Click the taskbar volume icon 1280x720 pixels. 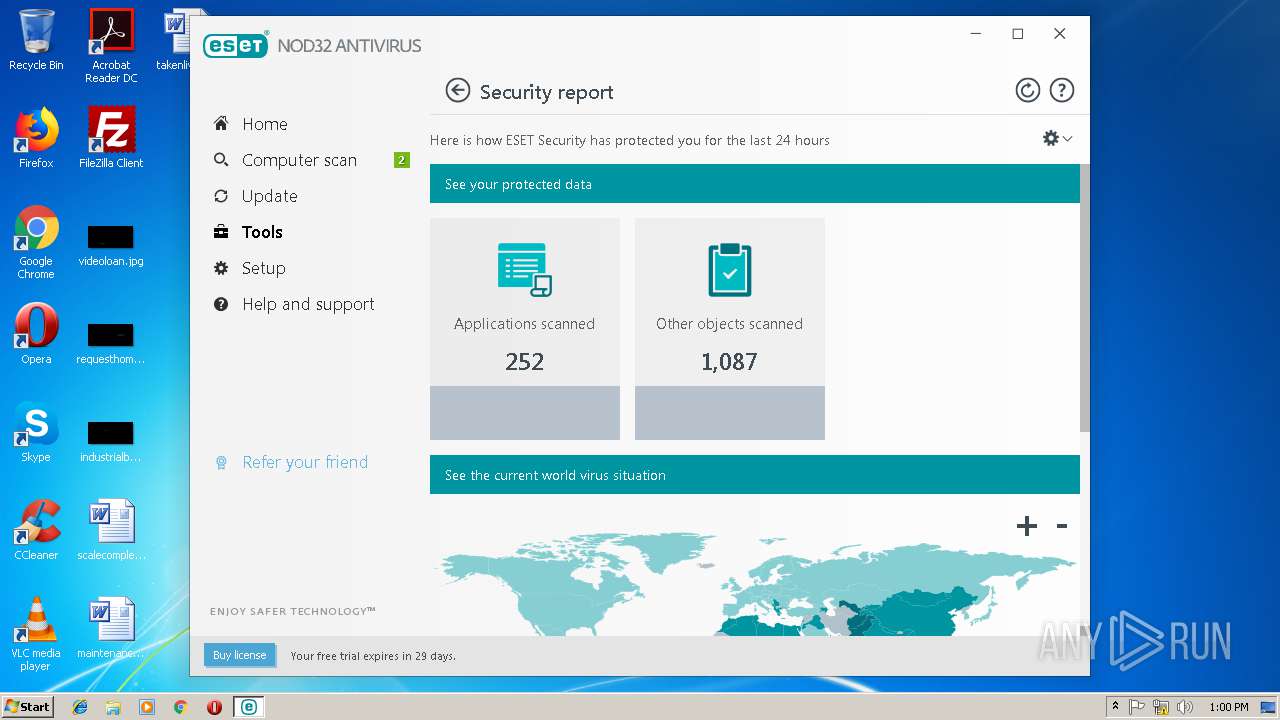(1185, 707)
